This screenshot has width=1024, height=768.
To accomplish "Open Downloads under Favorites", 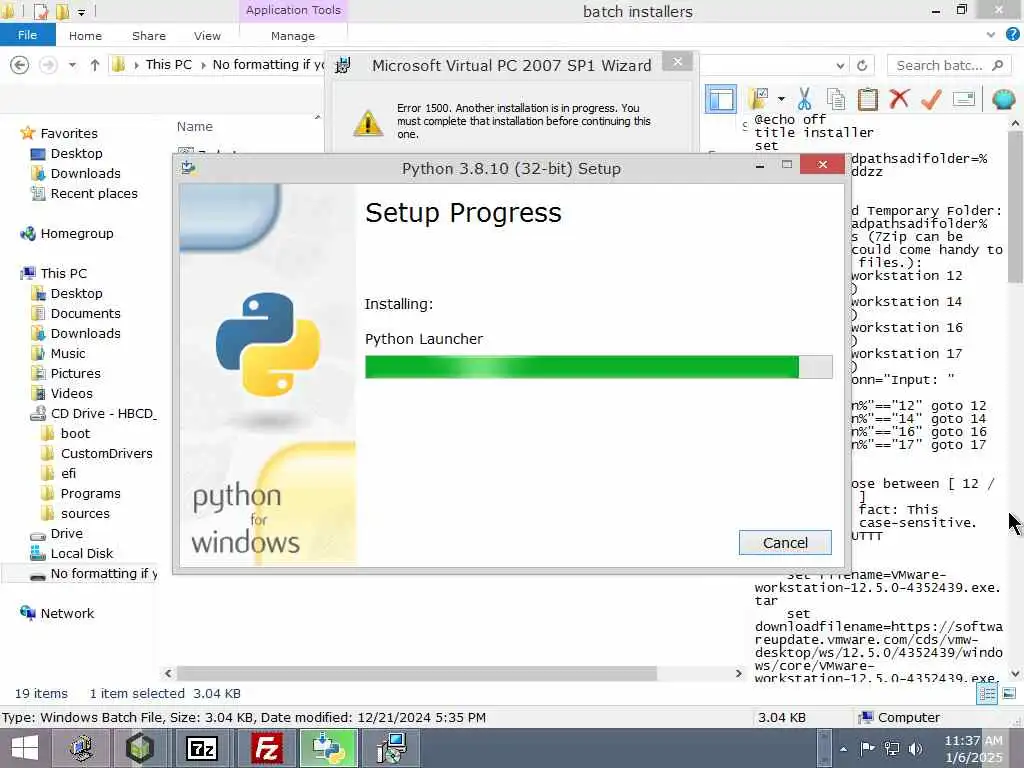I will coord(86,173).
